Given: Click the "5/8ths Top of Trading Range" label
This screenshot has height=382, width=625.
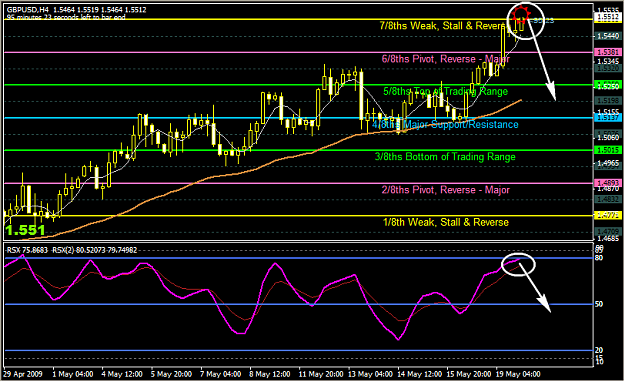Looking at the screenshot, I should click(x=446, y=91).
